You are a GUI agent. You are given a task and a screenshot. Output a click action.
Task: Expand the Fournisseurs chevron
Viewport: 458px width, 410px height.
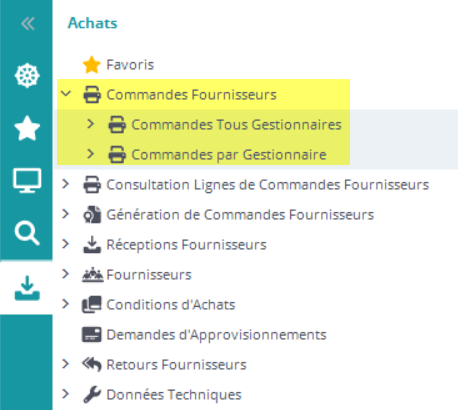tap(66, 274)
